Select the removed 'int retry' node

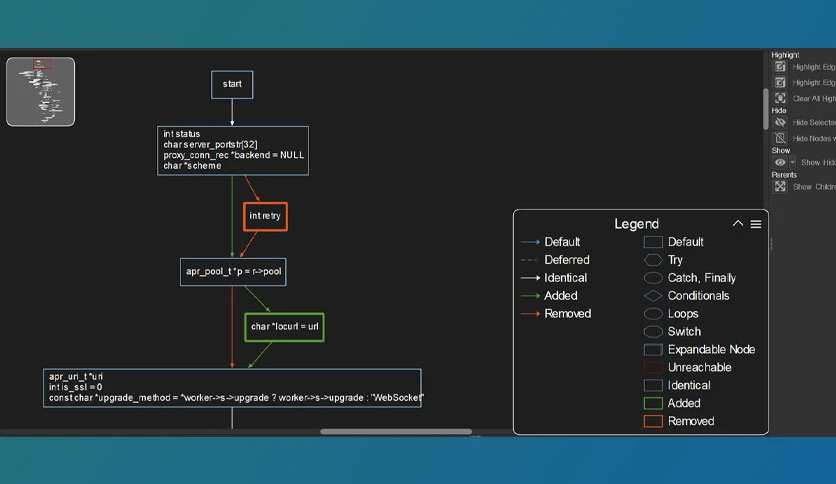[265, 216]
